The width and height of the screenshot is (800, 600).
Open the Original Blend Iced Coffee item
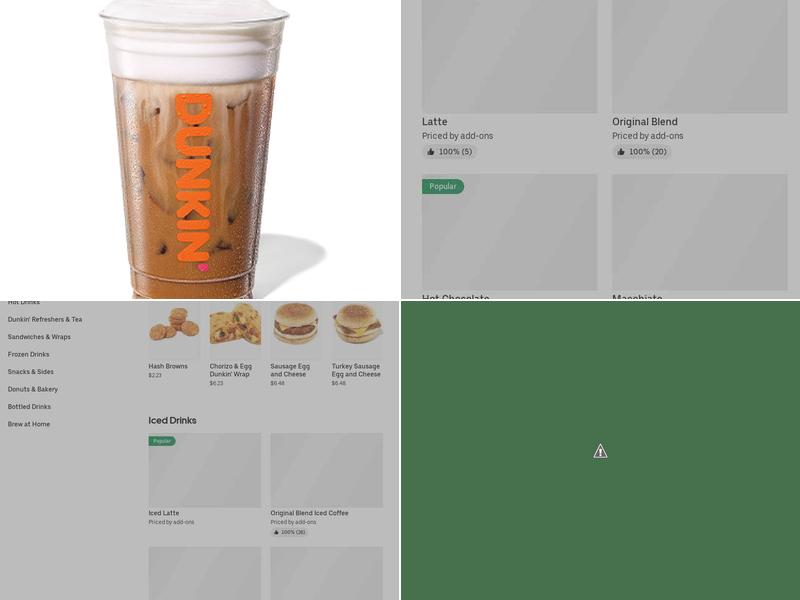tap(327, 485)
